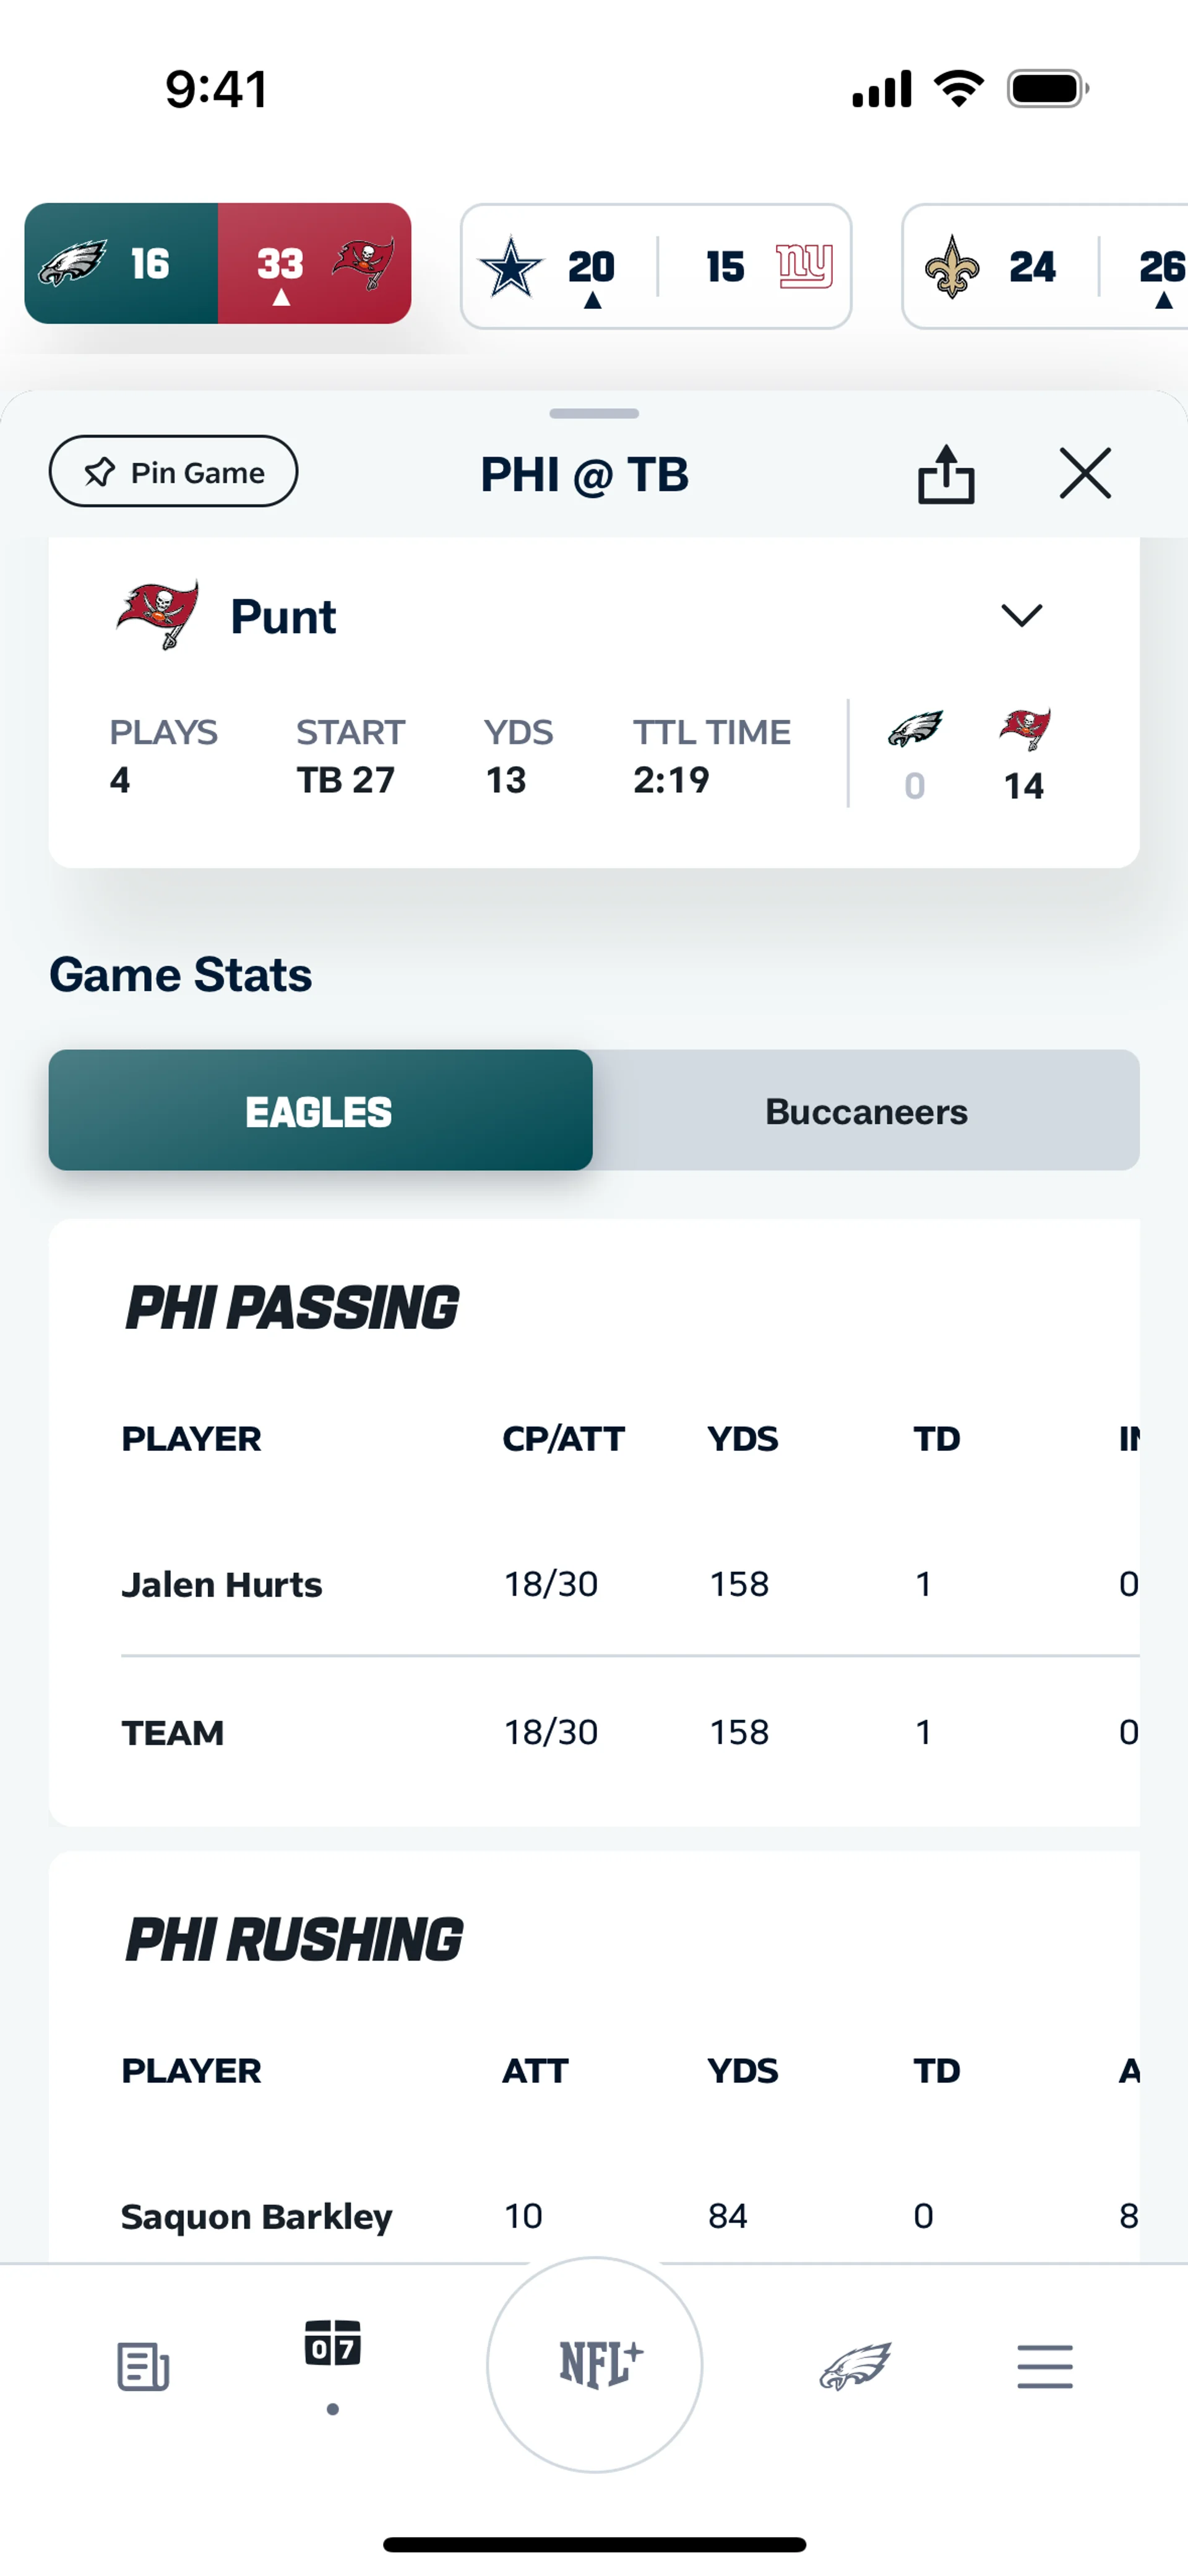This screenshot has height=2576, width=1188.
Task: Close the PHI @ TB game panel
Action: (x=1085, y=473)
